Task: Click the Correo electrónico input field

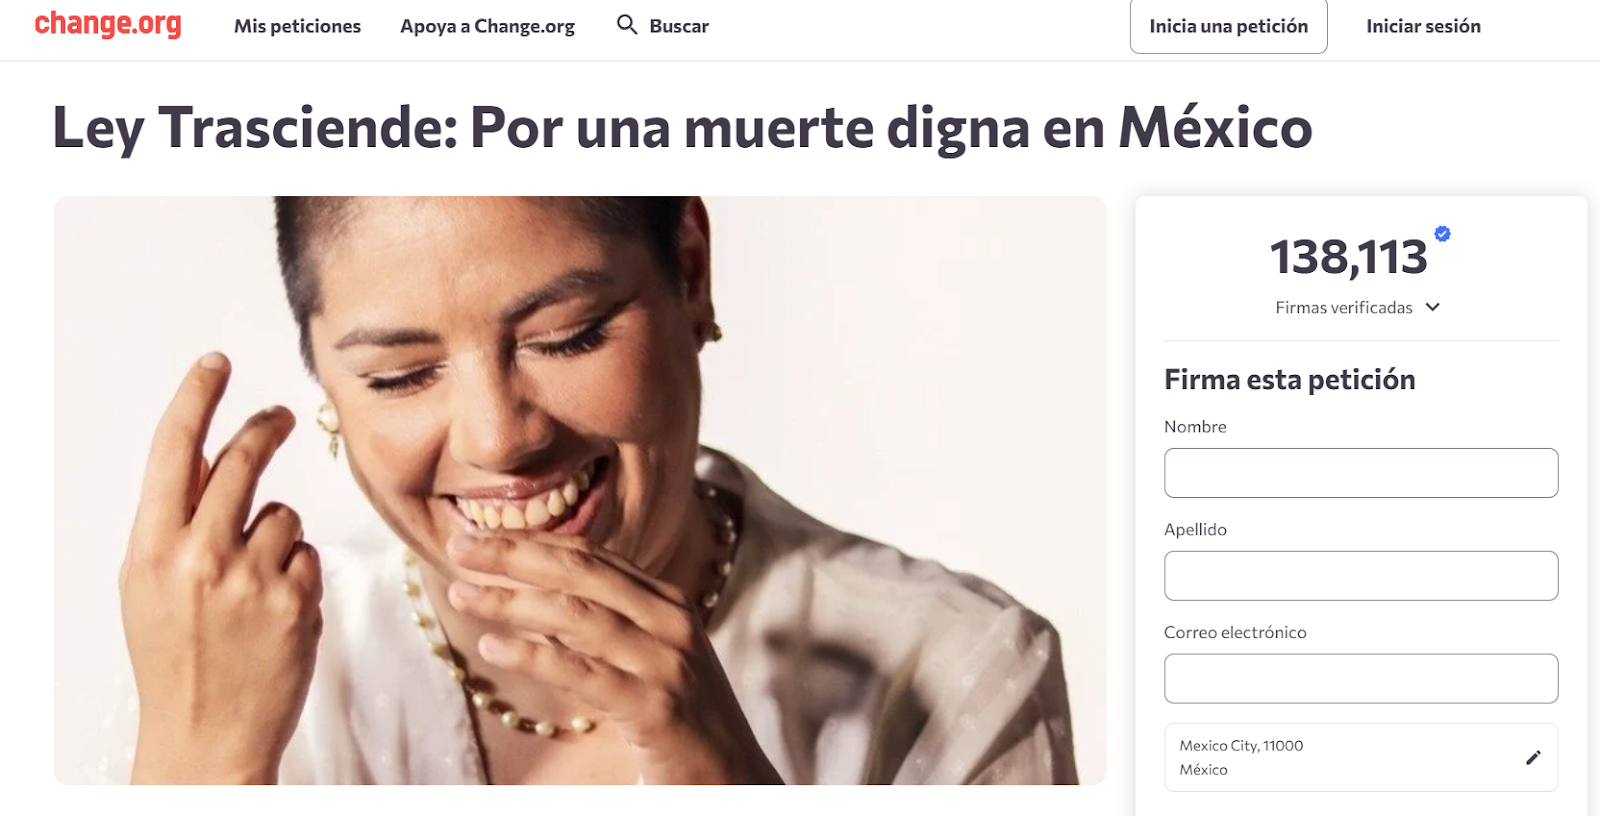Action: click(x=1361, y=679)
